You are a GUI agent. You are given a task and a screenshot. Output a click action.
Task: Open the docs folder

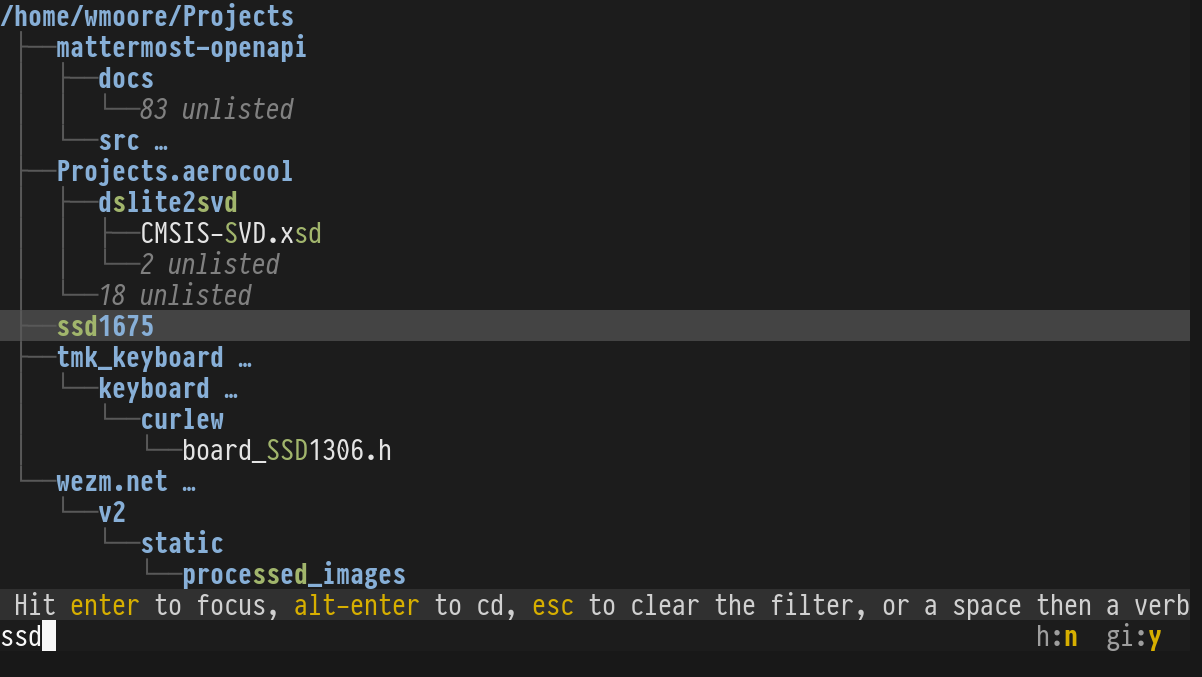tap(126, 79)
